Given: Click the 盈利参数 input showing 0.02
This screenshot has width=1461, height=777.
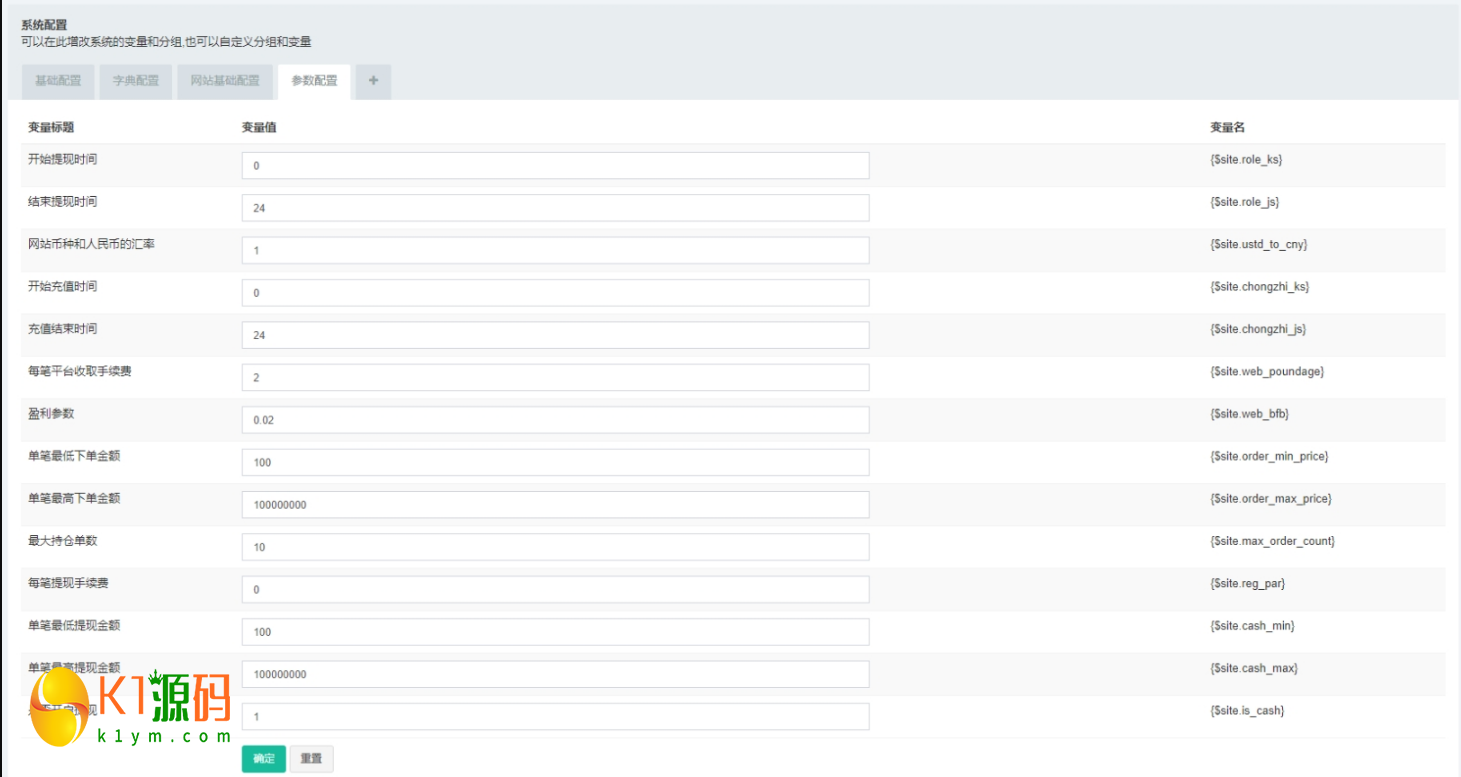Looking at the screenshot, I should tap(555, 420).
